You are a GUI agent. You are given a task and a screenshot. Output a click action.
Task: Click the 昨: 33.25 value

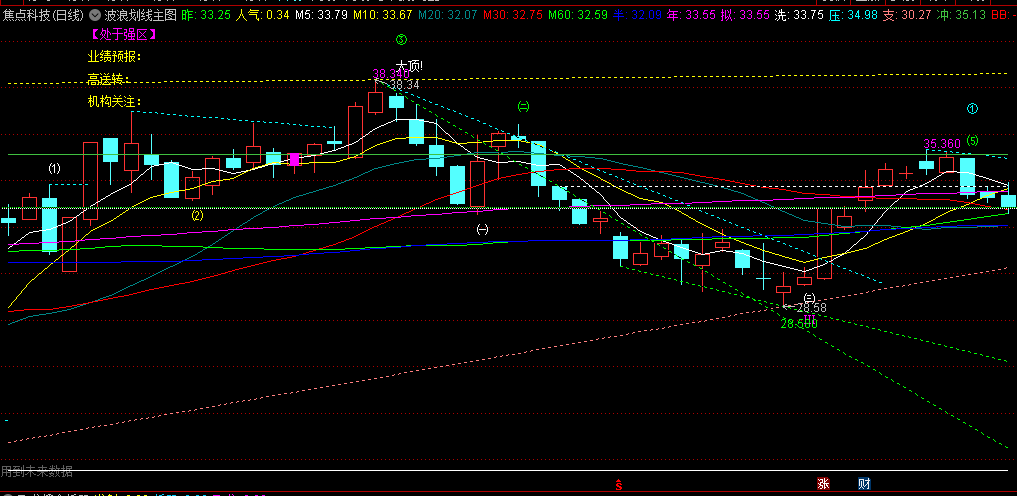(x=206, y=14)
